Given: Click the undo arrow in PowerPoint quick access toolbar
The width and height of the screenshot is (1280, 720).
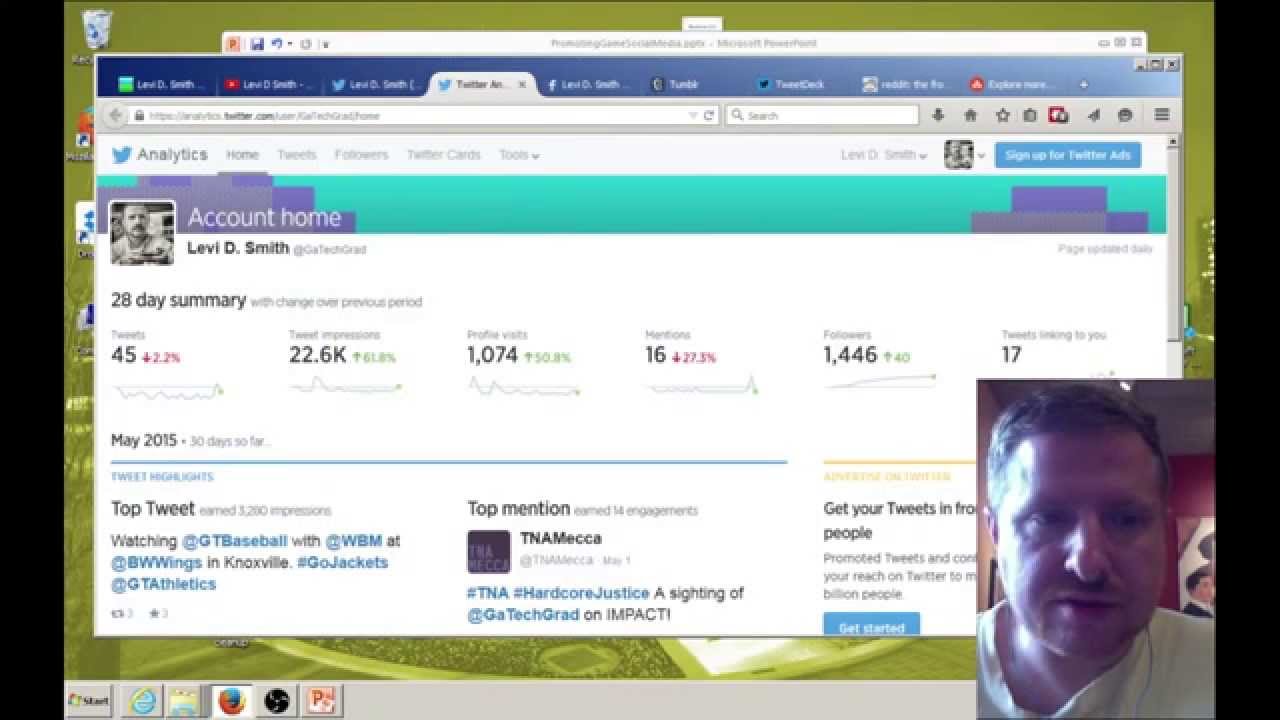Looking at the screenshot, I should click(275, 44).
